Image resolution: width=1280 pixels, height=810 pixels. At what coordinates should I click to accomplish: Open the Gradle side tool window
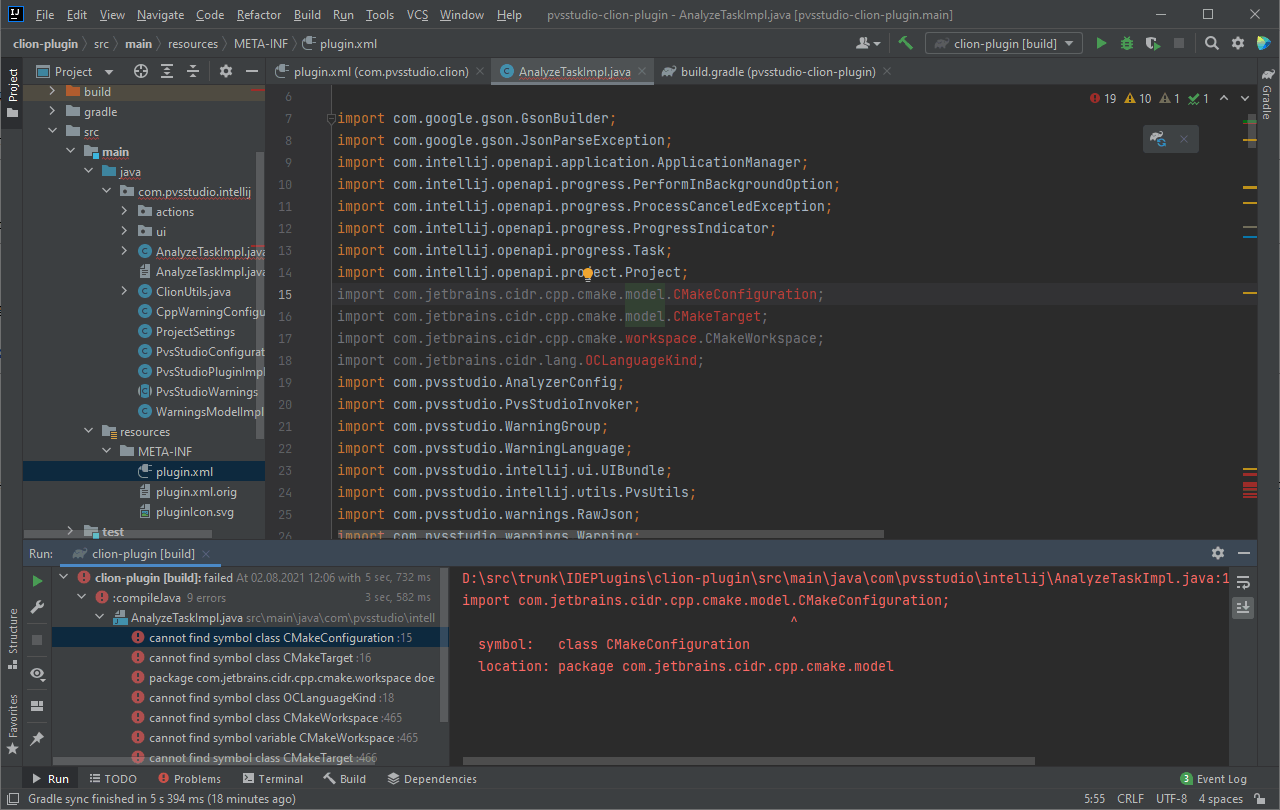pyautogui.click(x=1267, y=95)
